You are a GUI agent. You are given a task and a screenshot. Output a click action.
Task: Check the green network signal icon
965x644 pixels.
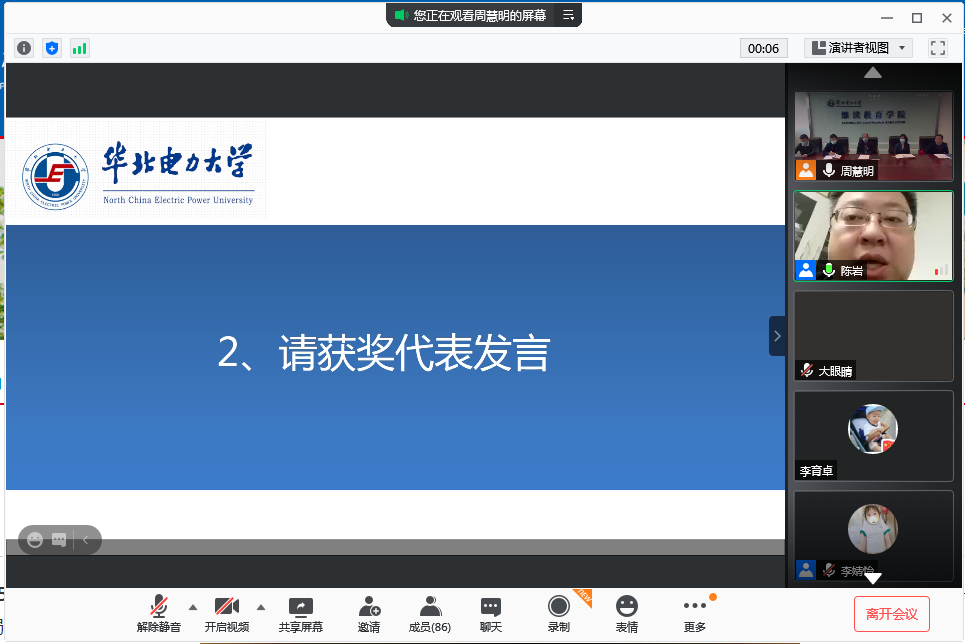pyautogui.click(x=79, y=48)
